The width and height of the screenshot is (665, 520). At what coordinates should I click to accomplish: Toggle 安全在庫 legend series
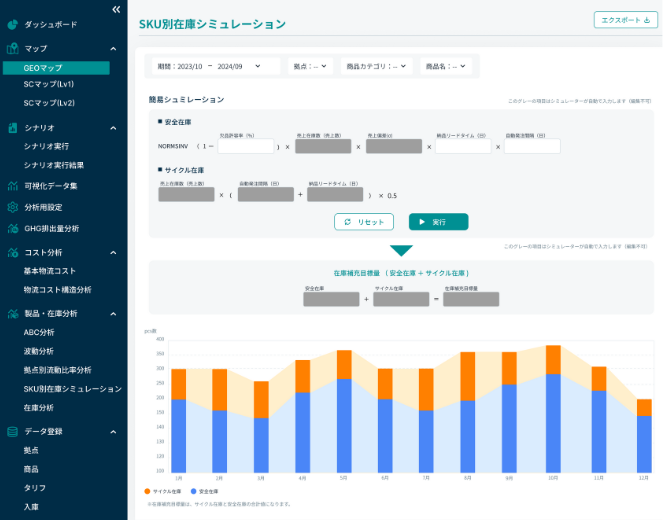pyautogui.click(x=204, y=491)
